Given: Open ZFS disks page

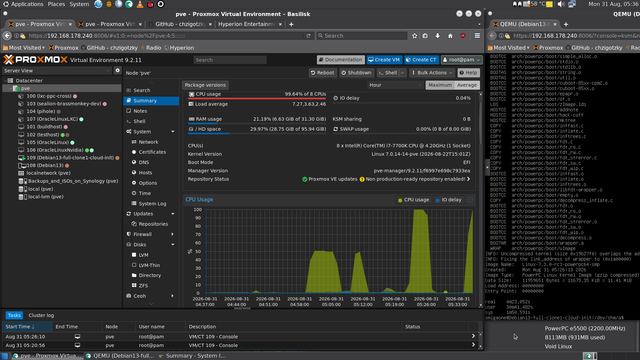Looking at the screenshot, I should click(143, 285).
